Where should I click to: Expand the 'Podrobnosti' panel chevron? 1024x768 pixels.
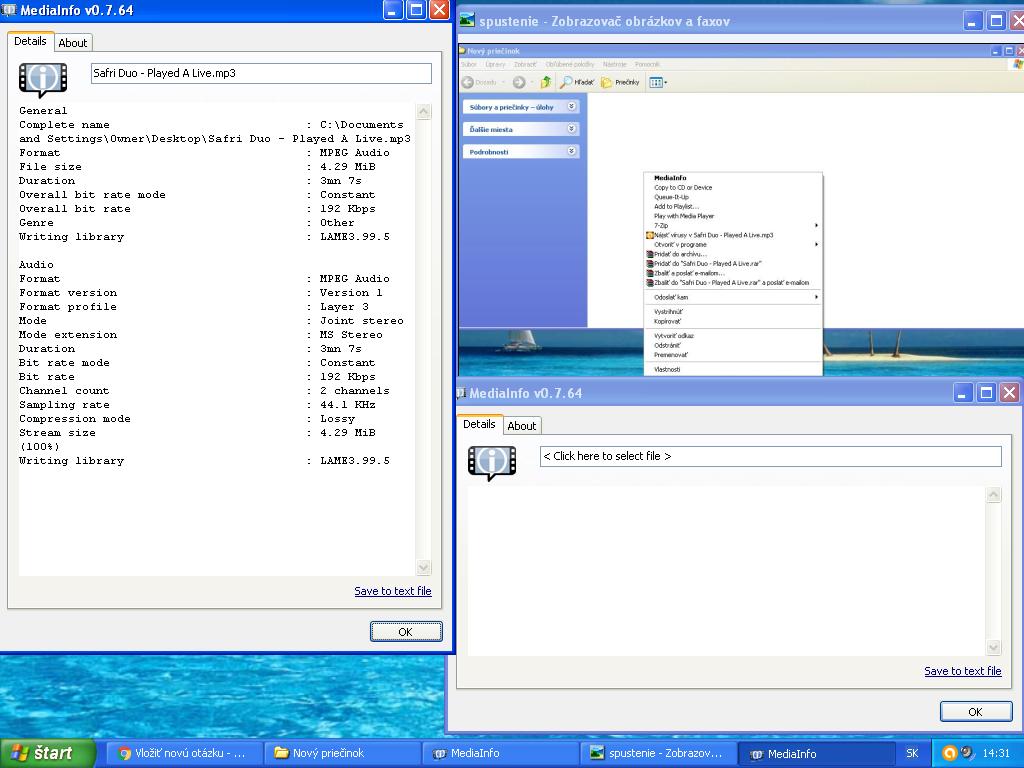[572, 152]
